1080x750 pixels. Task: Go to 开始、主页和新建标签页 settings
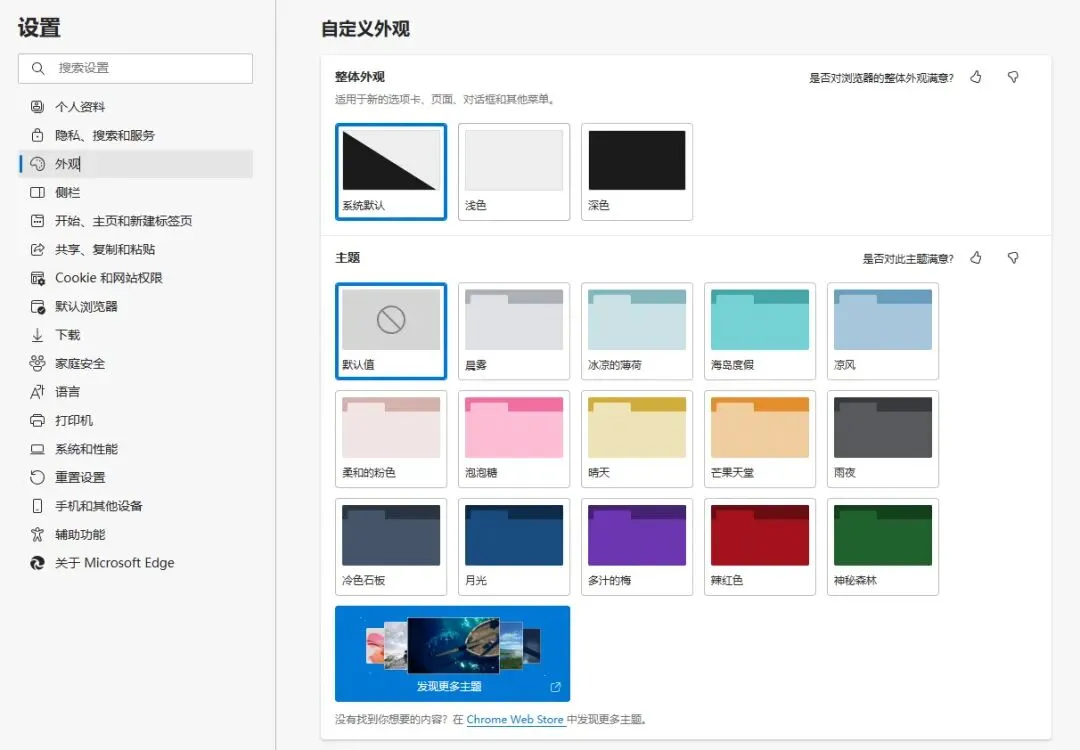click(136, 221)
